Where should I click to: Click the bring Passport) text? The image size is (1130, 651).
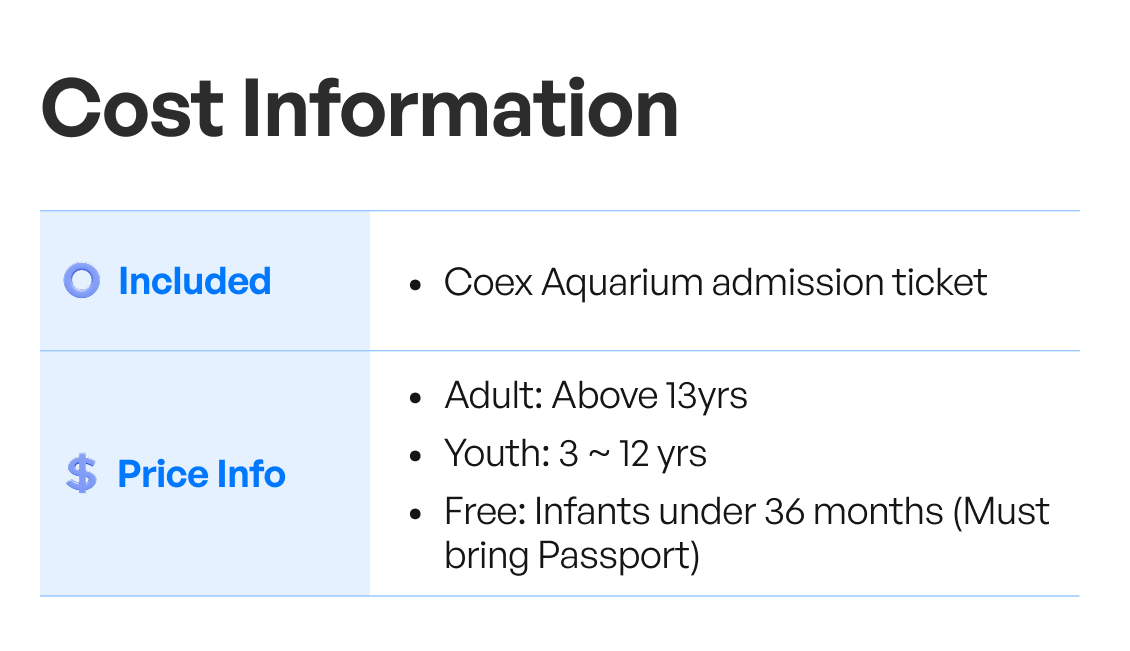pos(572,556)
